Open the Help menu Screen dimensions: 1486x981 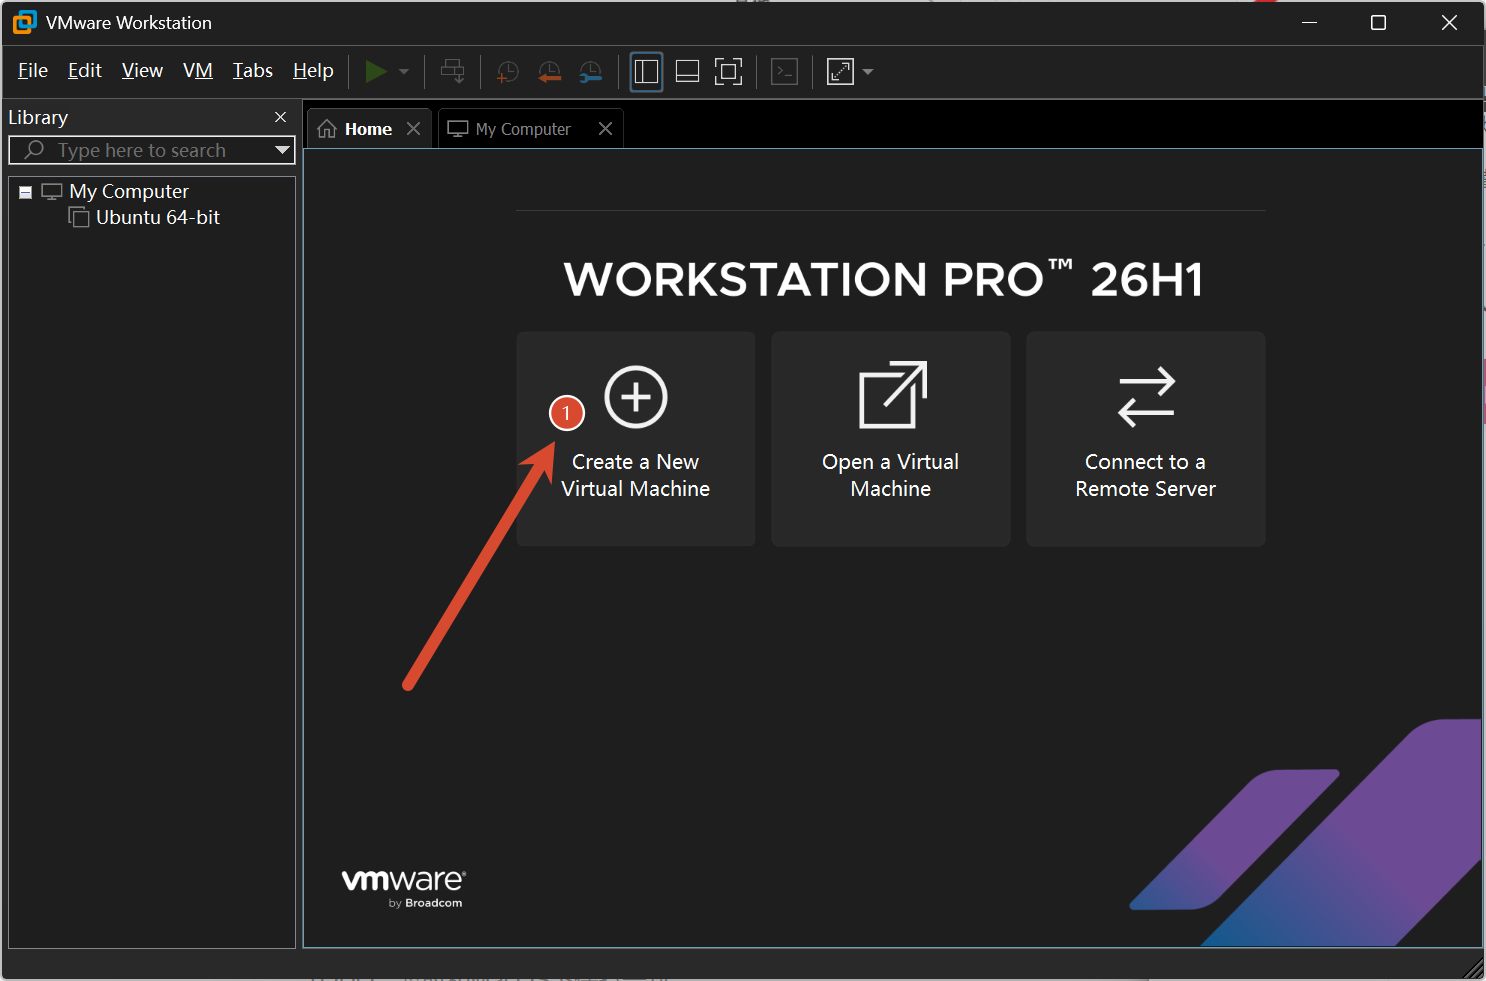coord(313,71)
